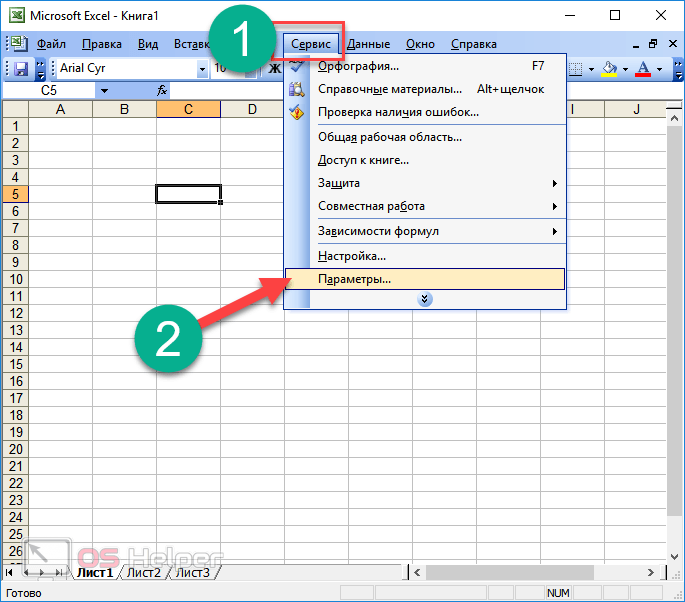Switch to the Лист1 sheet tab
Screen dimensions: 685x602
pos(95,573)
